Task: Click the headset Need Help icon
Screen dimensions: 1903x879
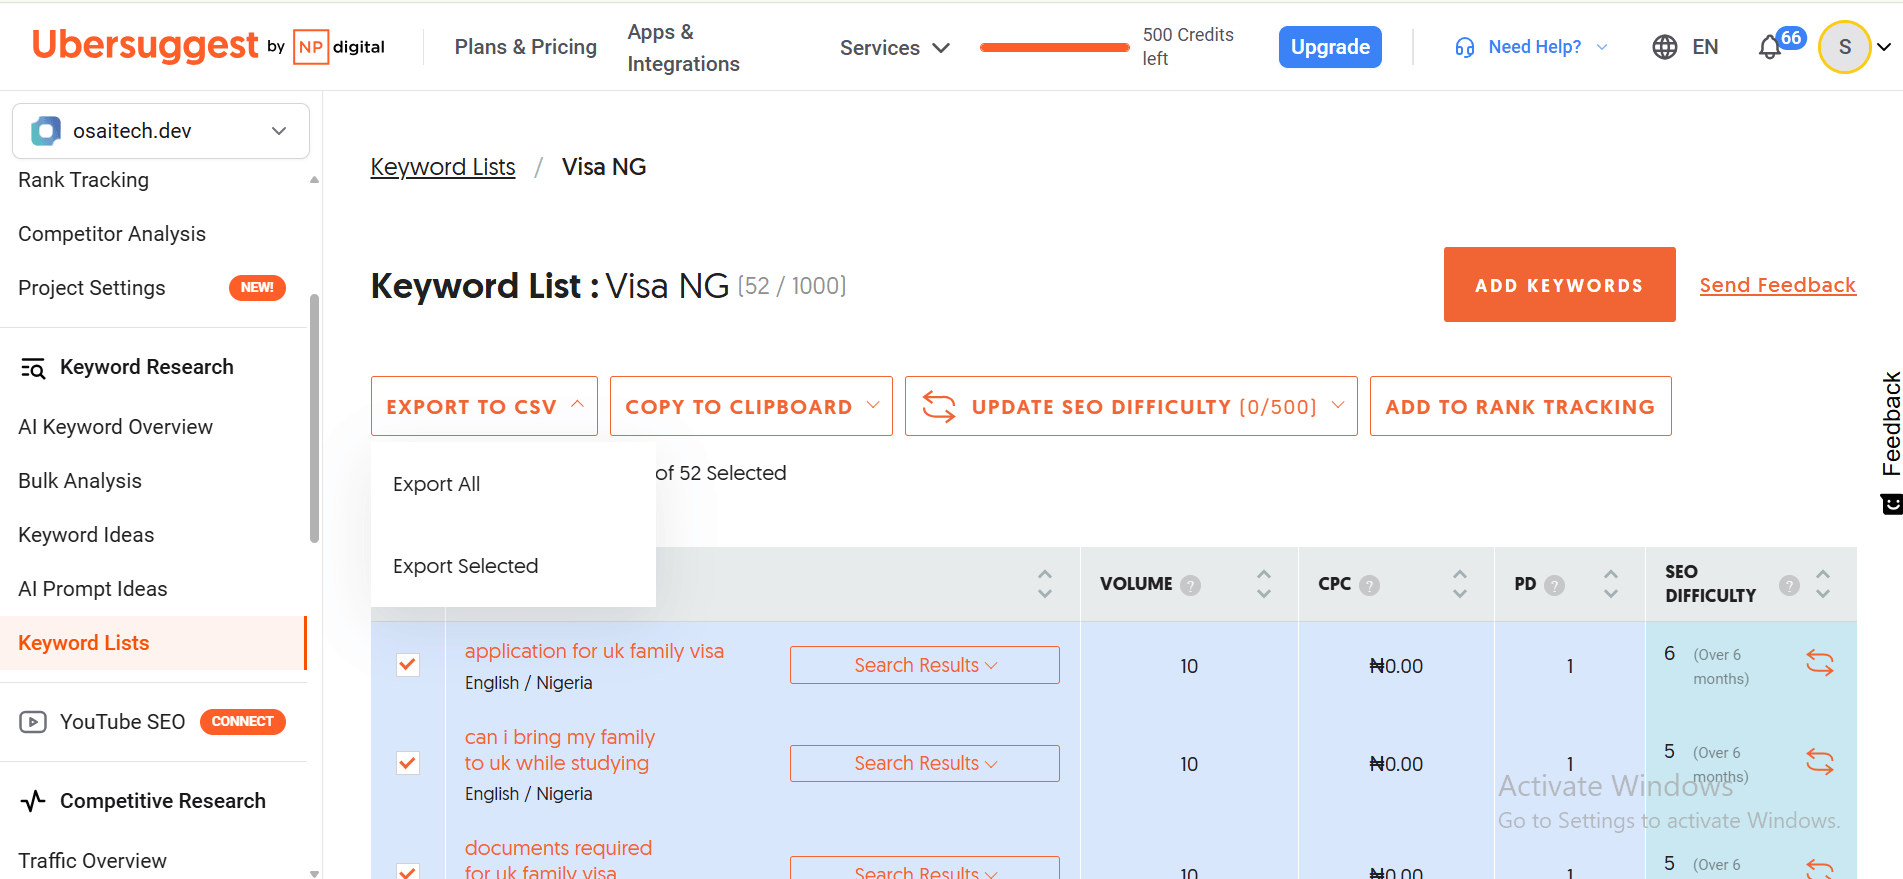Action: (1465, 47)
